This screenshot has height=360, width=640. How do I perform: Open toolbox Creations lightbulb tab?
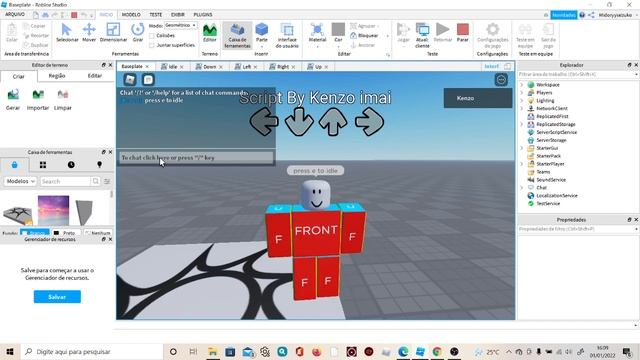99,165
